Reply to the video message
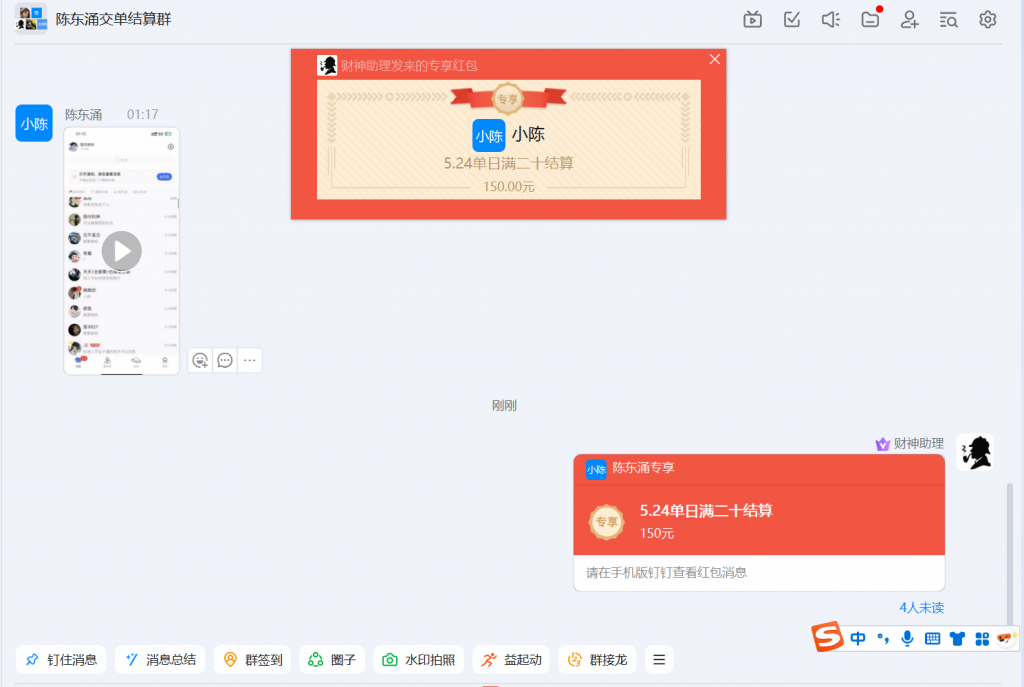The width and height of the screenshot is (1024, 687). pyautogui.click(x=225, y=360)
